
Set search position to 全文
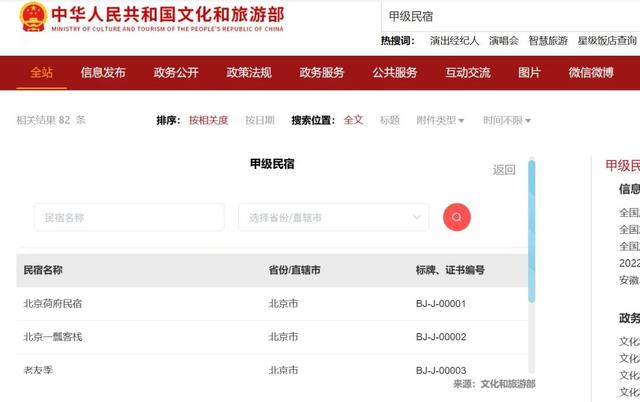point(353,120)
